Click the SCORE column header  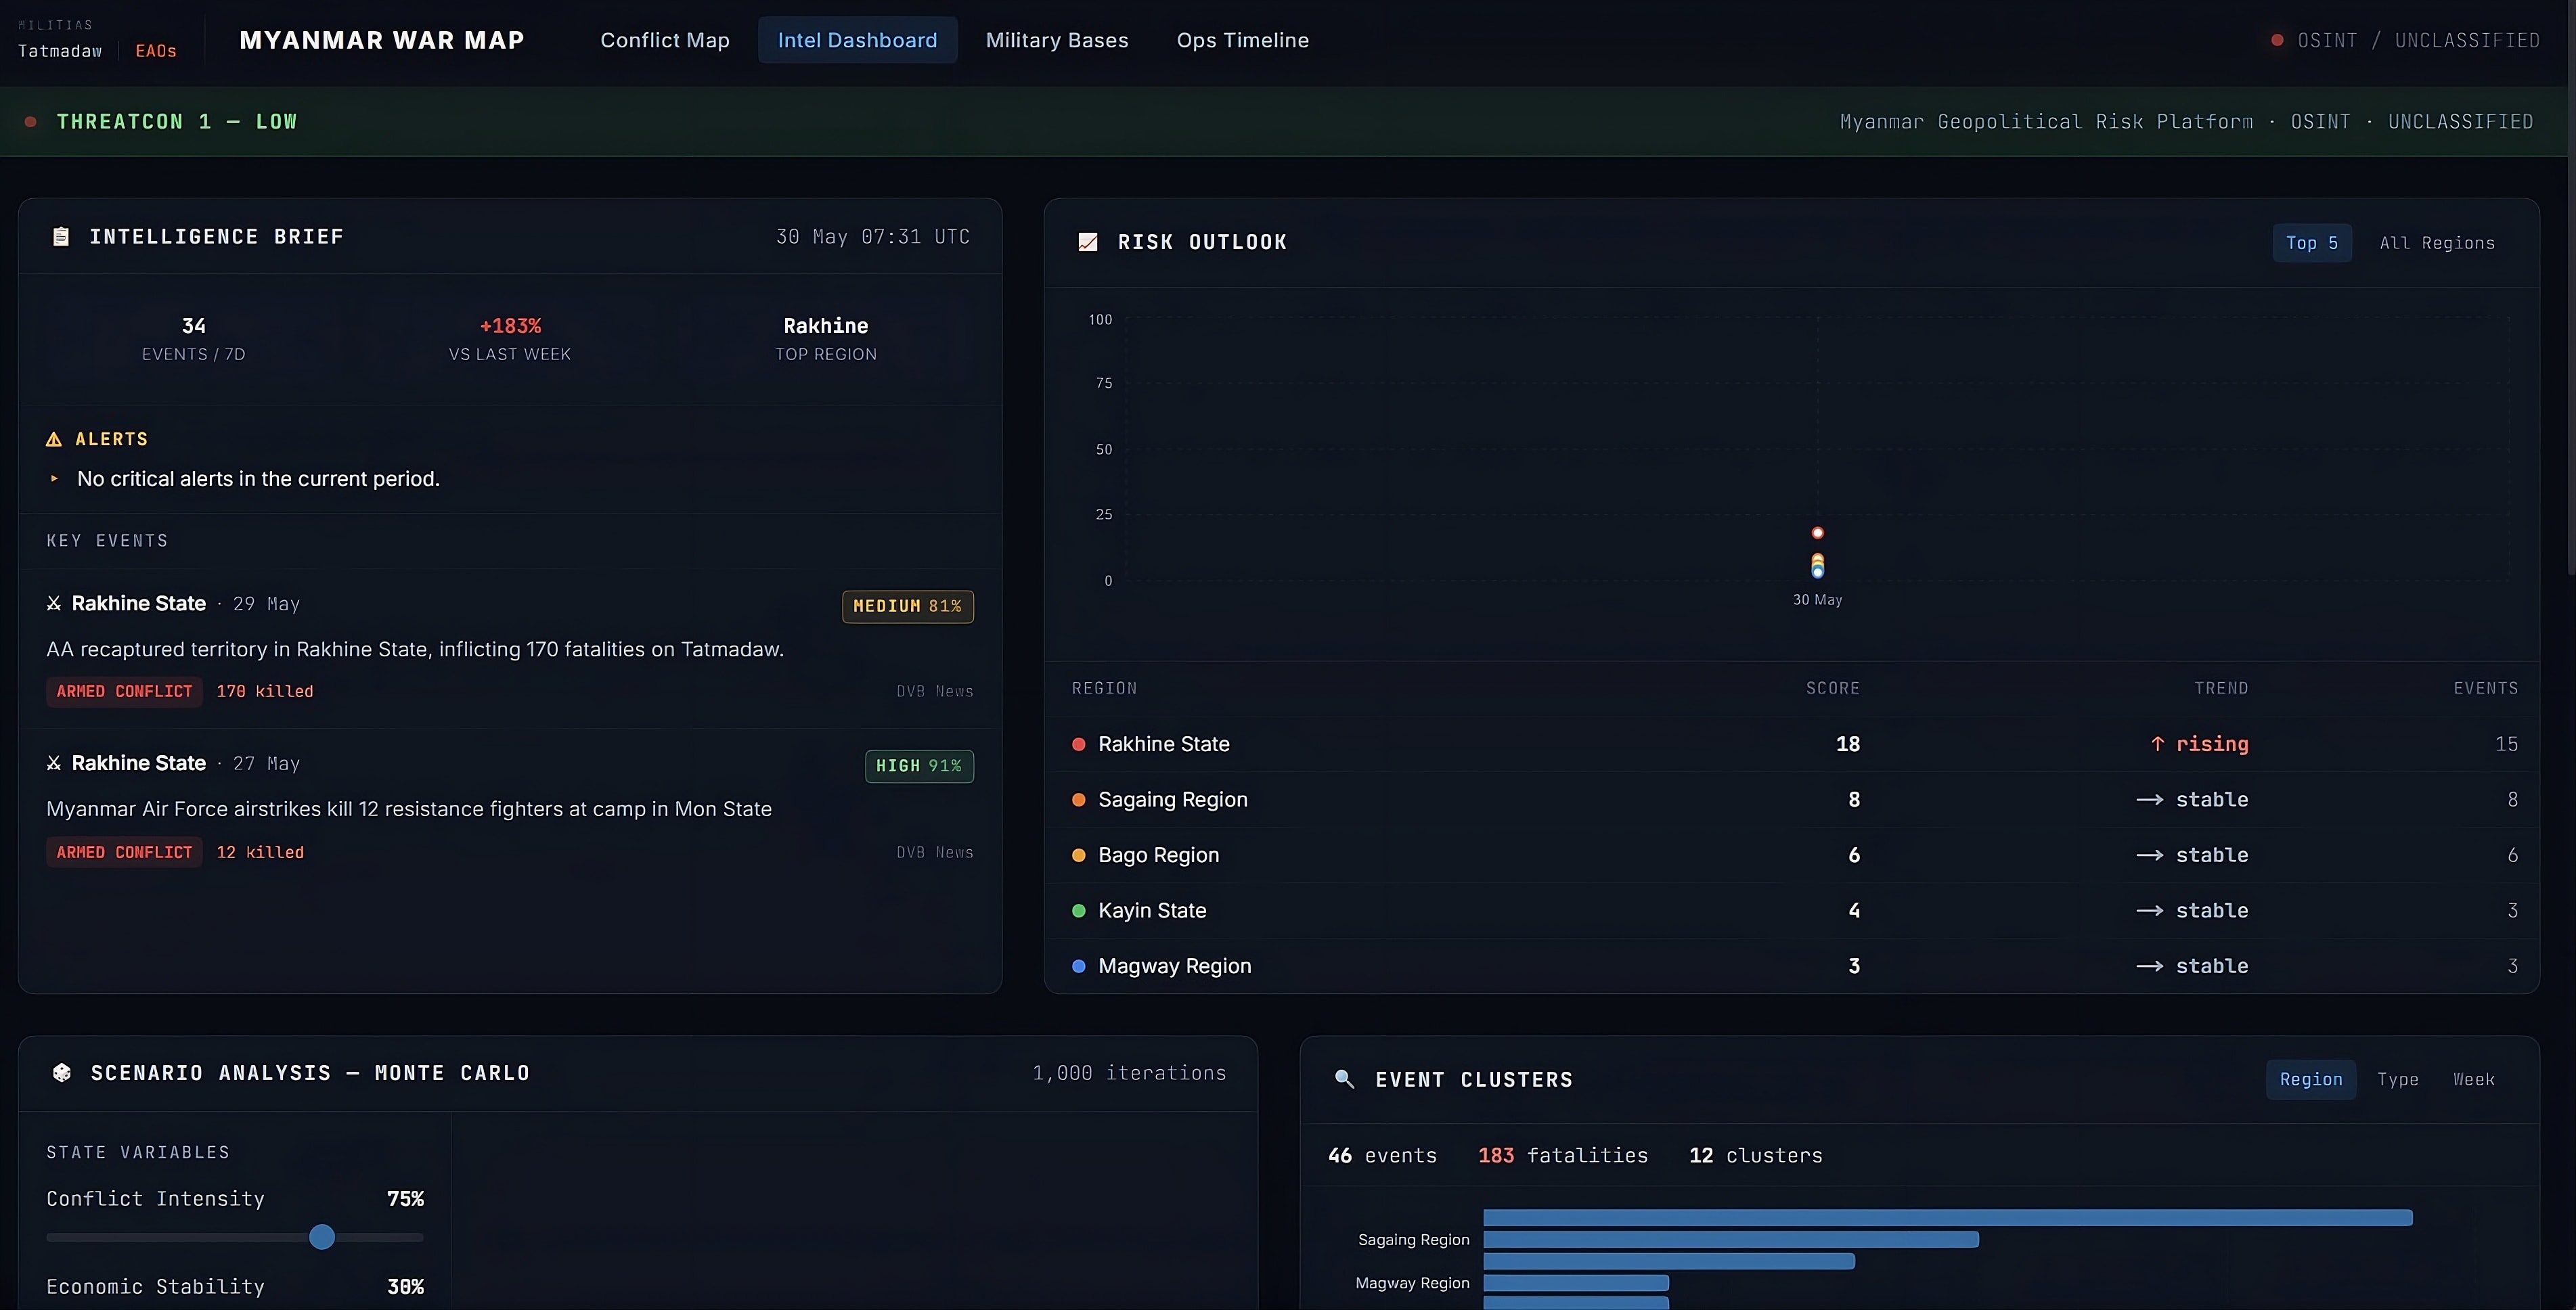pos(1832,688)
